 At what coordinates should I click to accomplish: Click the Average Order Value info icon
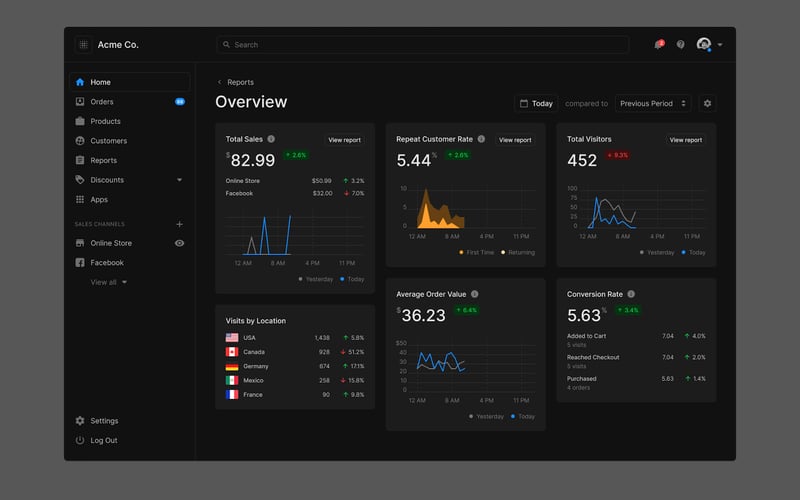474,294
